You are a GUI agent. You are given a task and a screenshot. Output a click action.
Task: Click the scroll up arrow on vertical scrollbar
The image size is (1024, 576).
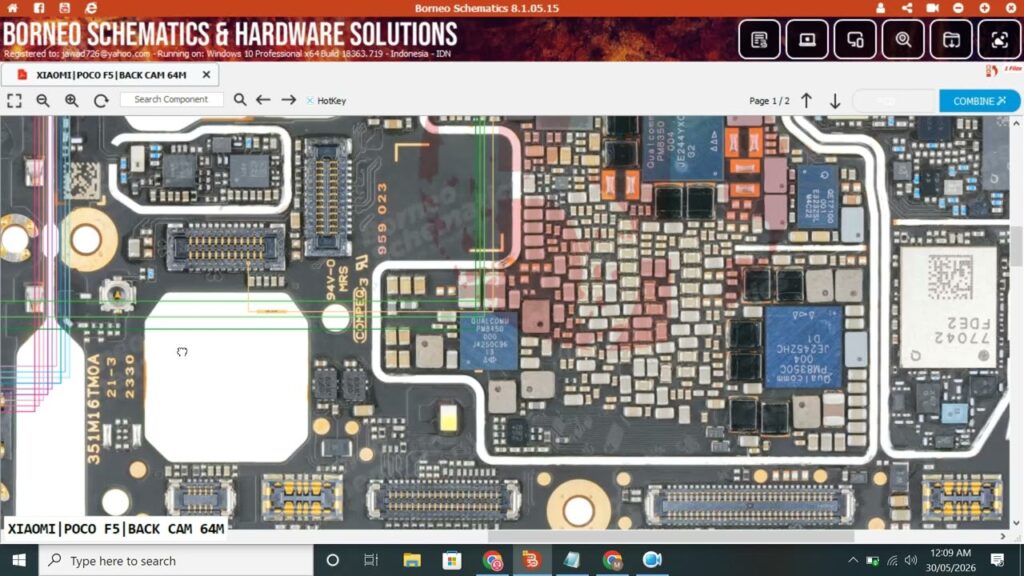click(1017, 123)
